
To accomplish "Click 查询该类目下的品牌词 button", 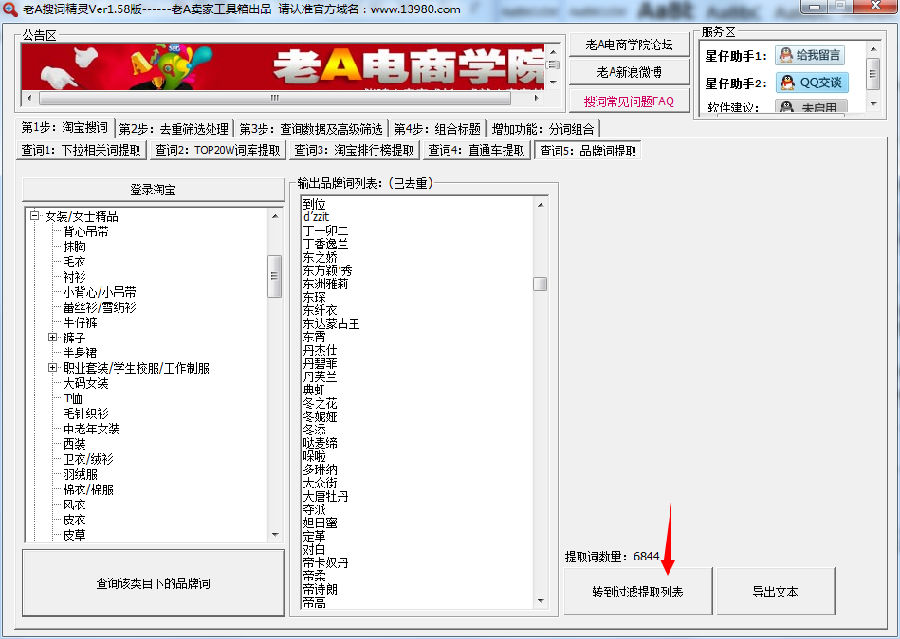I will [x=153, y=583].
